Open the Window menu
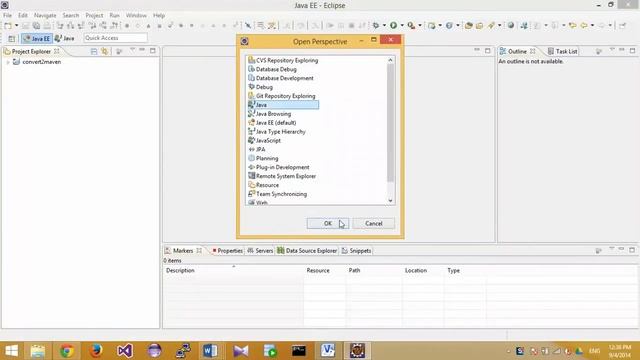The image size is (640, 360). point(136,16)
